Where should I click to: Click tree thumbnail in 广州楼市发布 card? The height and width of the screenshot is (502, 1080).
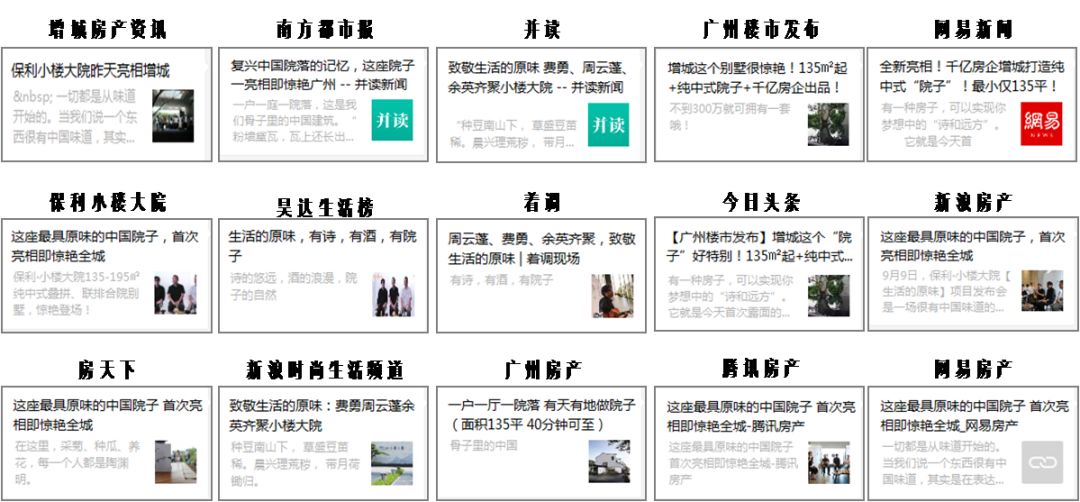click(828, 125)
